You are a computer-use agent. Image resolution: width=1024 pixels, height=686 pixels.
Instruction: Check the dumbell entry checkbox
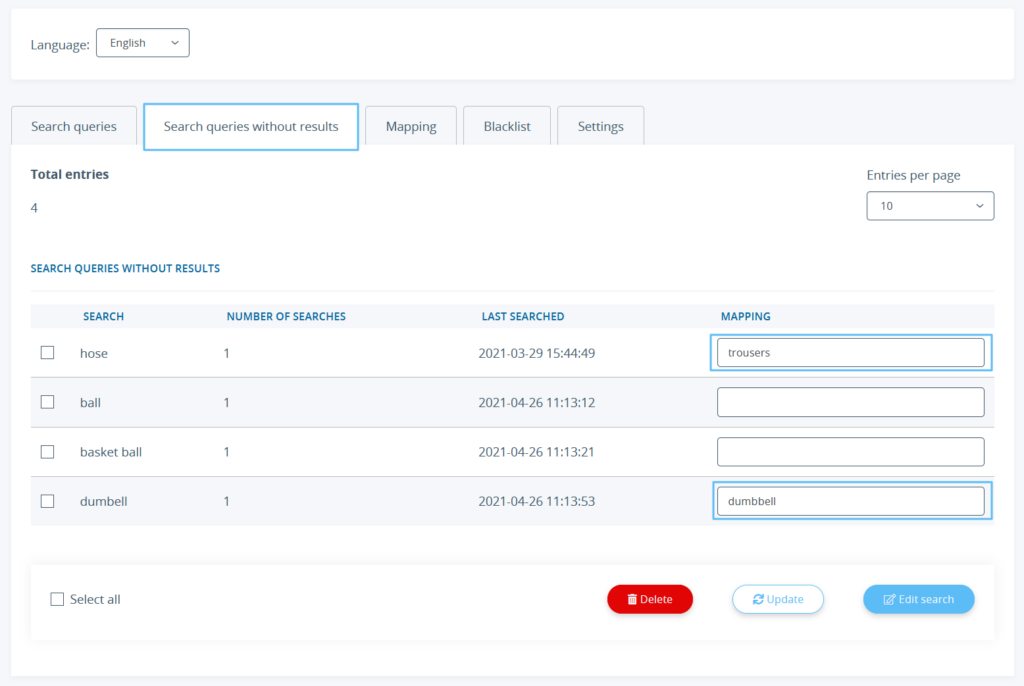point(47,501)
